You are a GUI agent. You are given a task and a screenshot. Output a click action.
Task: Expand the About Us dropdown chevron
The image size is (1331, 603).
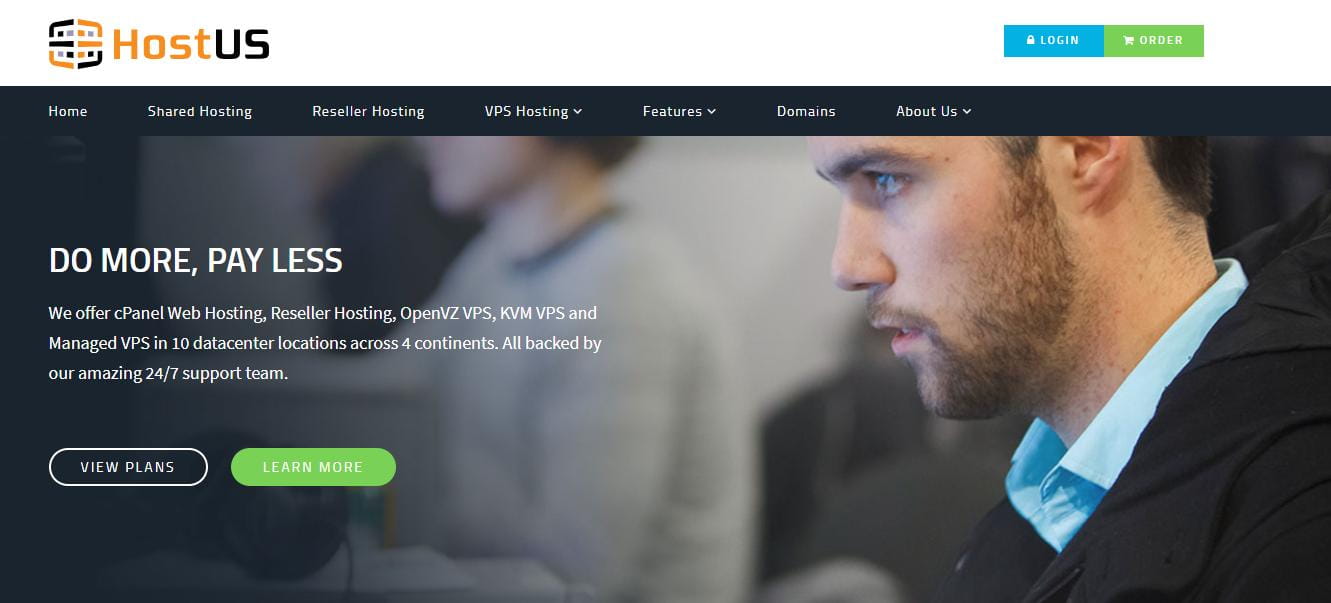pyautogui.click(x=967, y=112)
